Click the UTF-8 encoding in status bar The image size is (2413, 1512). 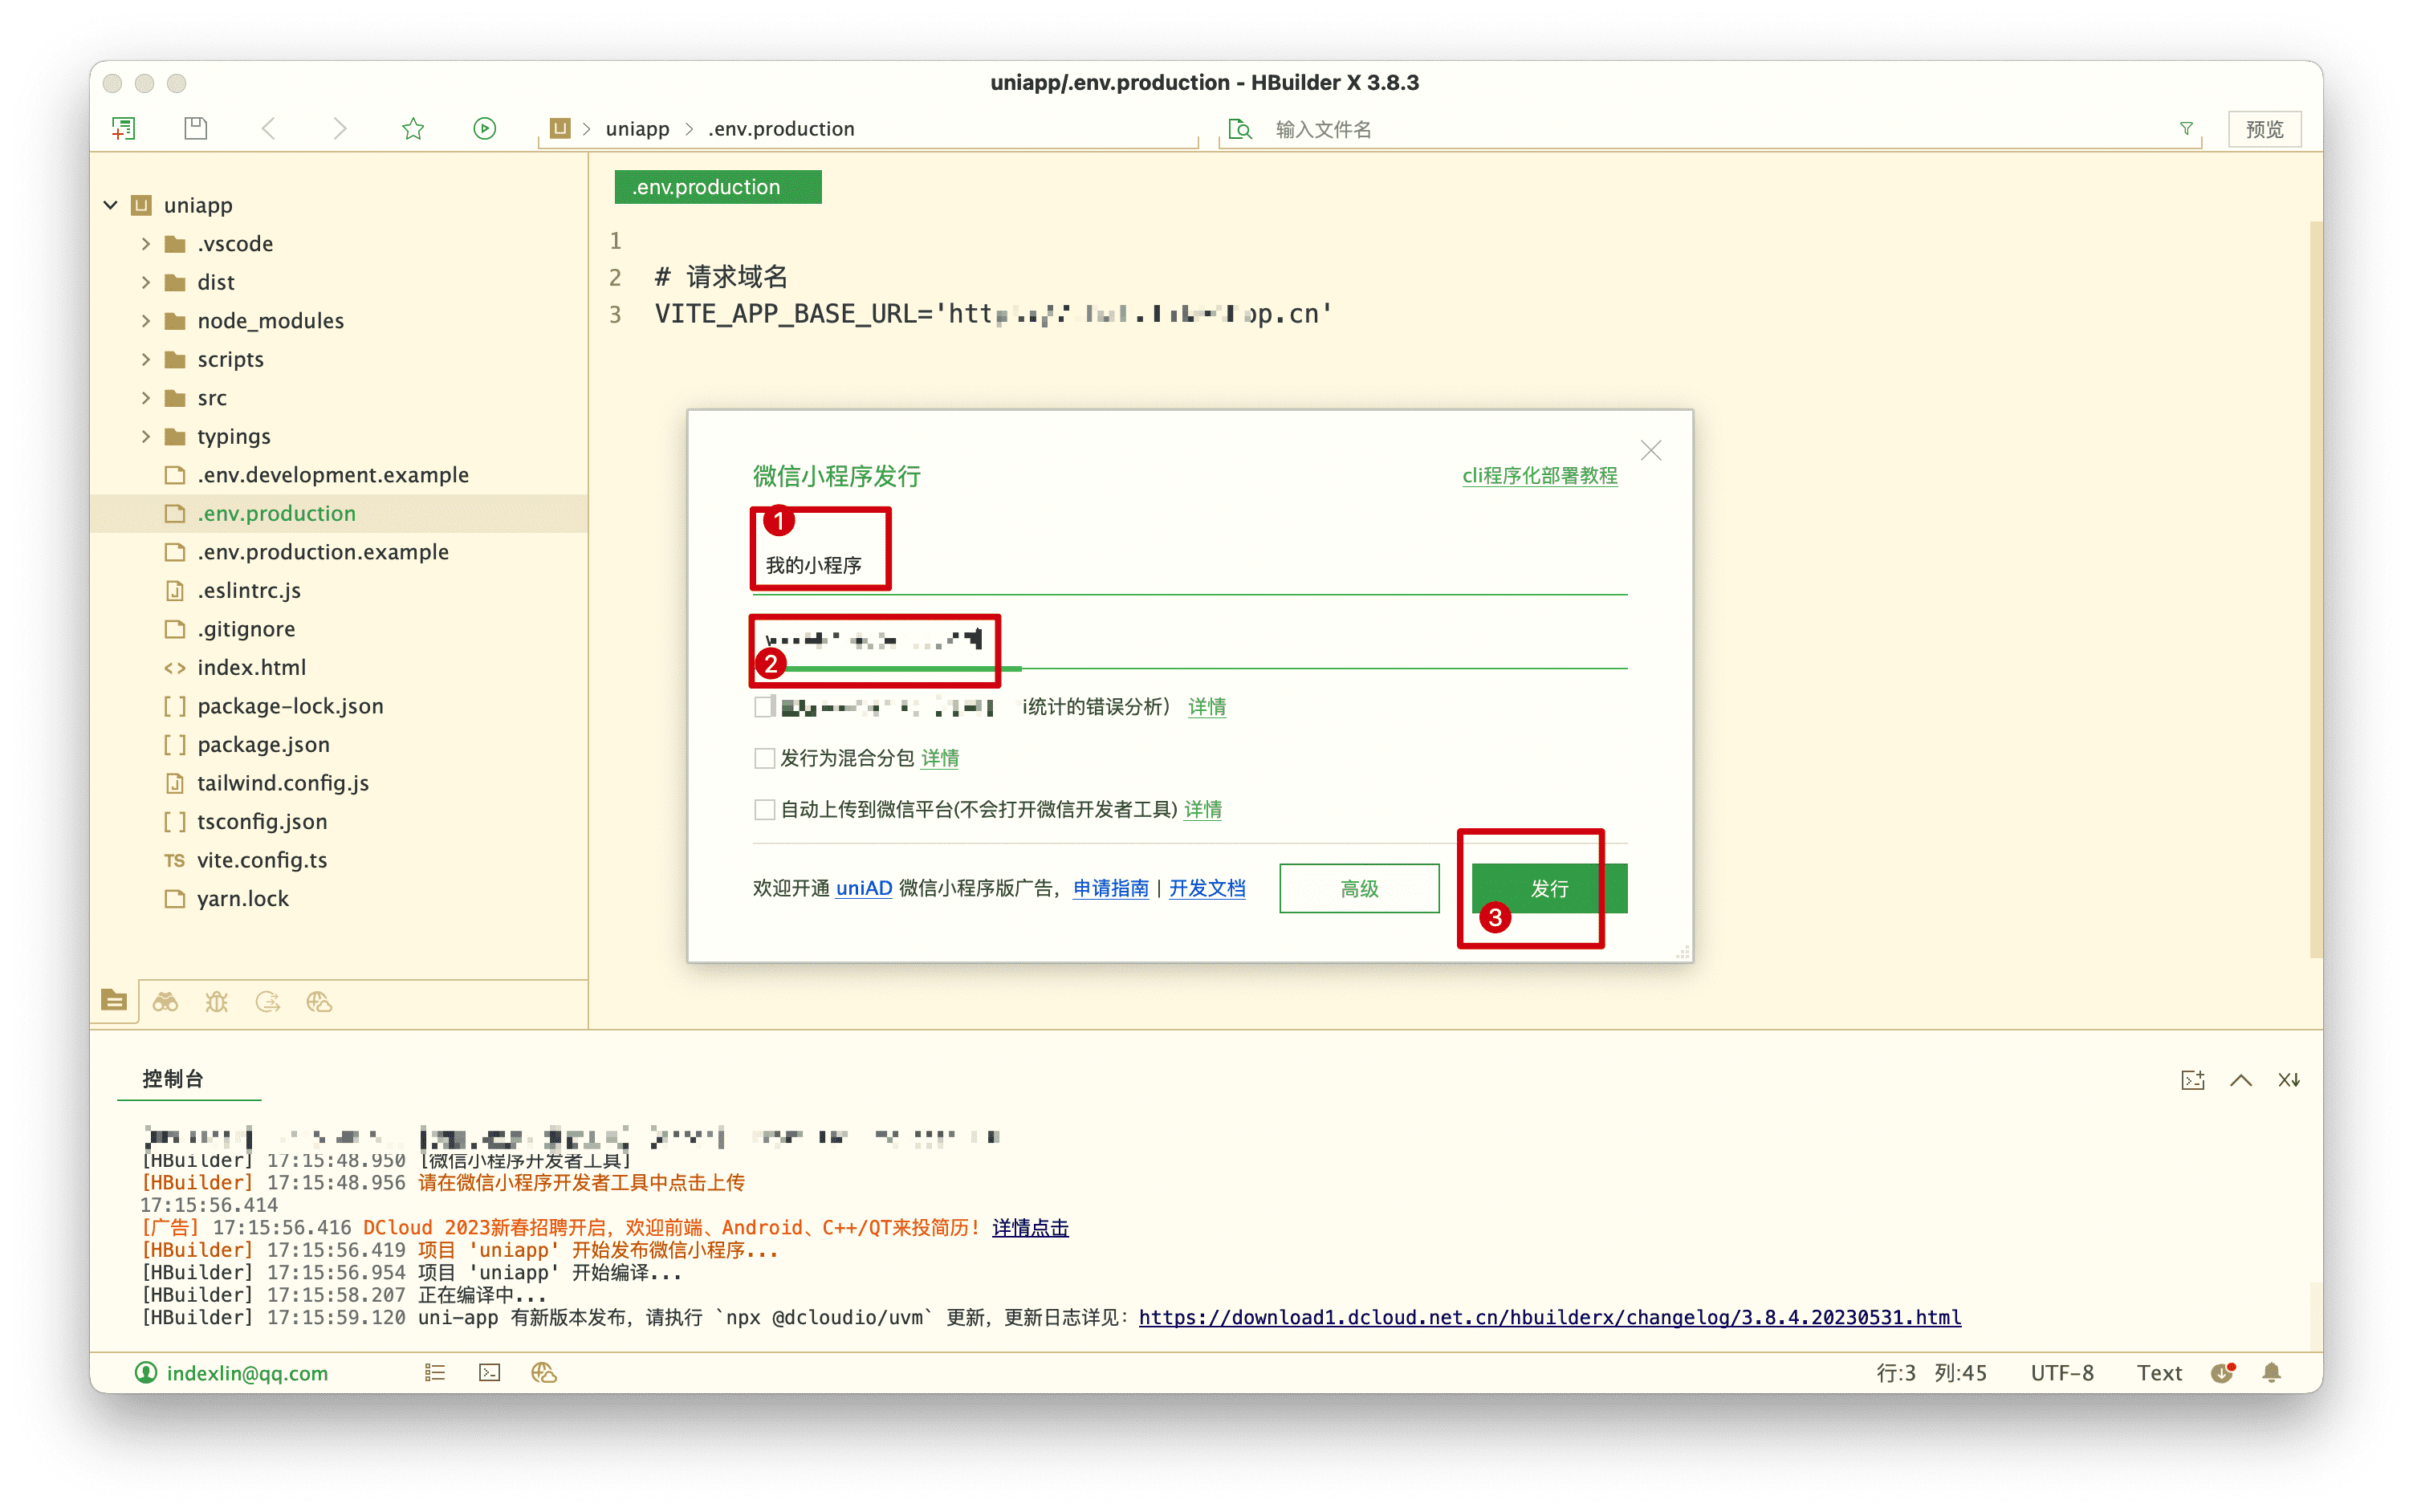point(2061,1373)
